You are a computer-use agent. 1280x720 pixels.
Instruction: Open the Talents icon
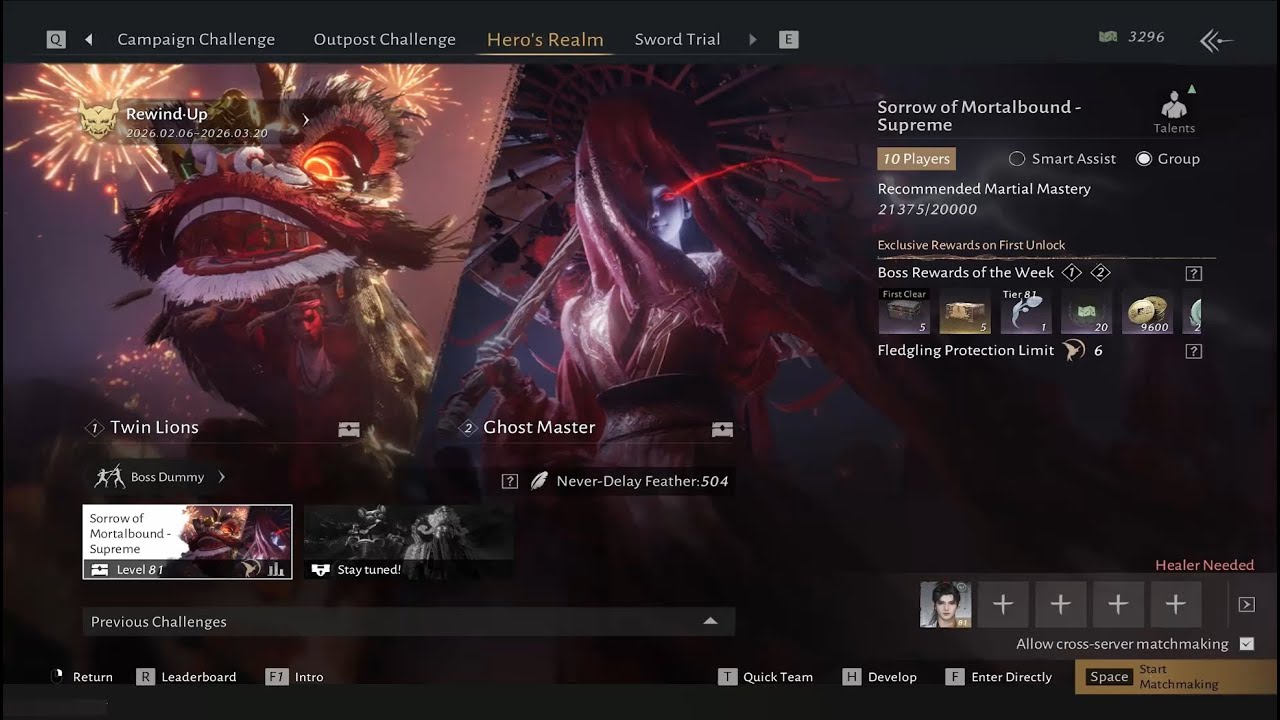[1174, 110]
